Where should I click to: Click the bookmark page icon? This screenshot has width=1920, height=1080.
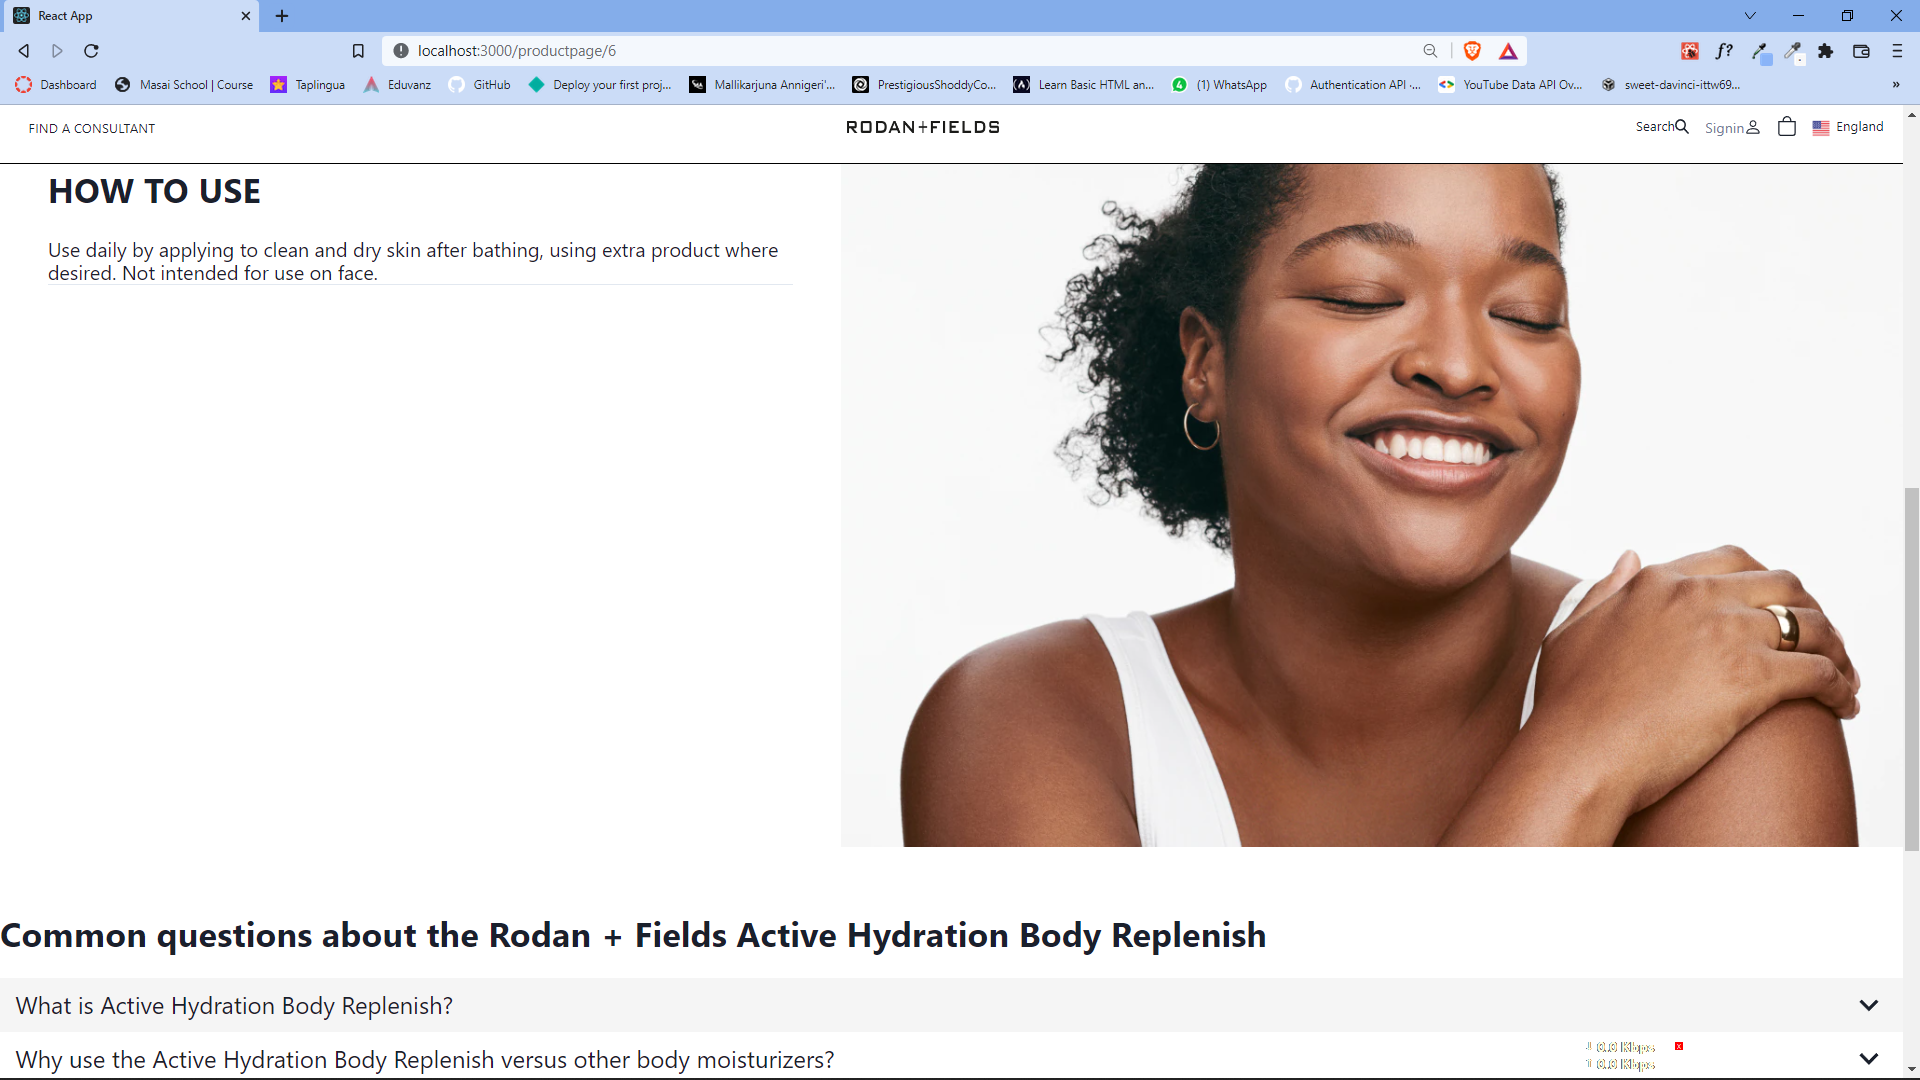pyautogui.click(x=358, y=51)
